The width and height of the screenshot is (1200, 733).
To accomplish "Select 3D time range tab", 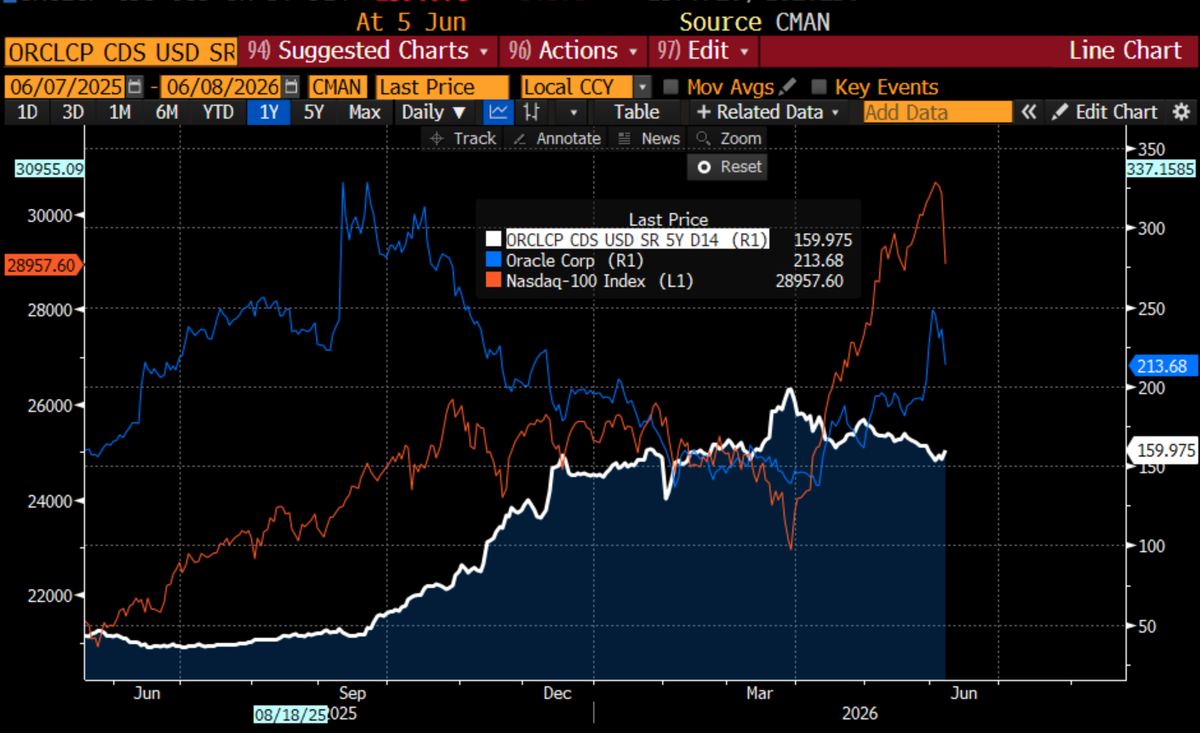I will click(x=72, y=112).
